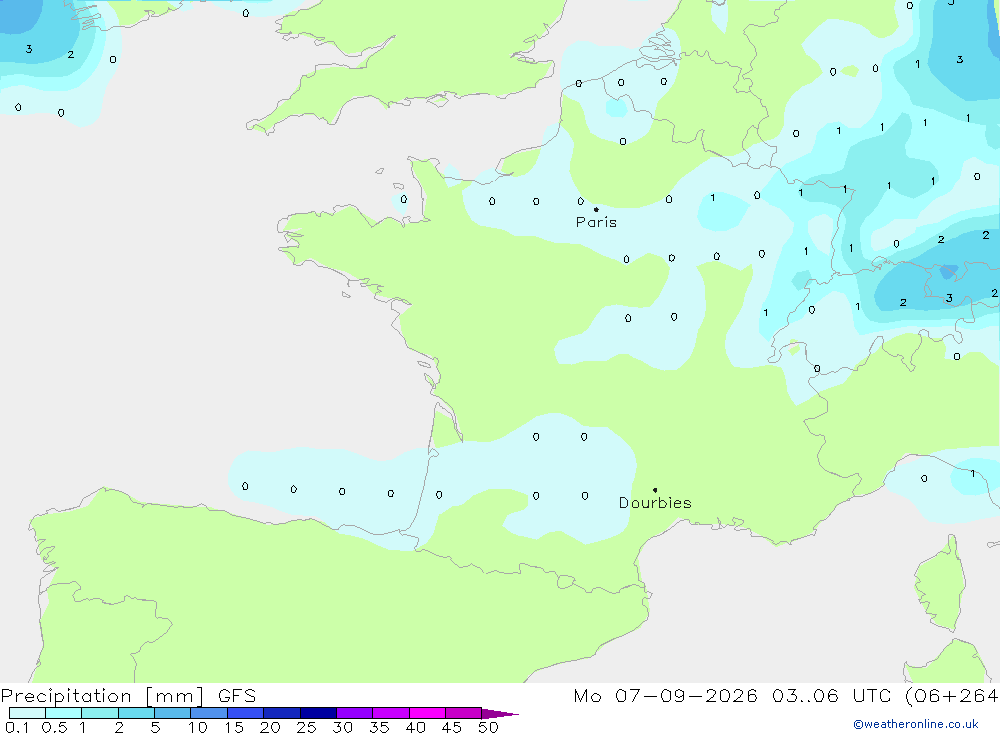Pick the 5–10 mm legend color swatch
This screenshot has height=733, width=1000.
(x=173, y=713)
